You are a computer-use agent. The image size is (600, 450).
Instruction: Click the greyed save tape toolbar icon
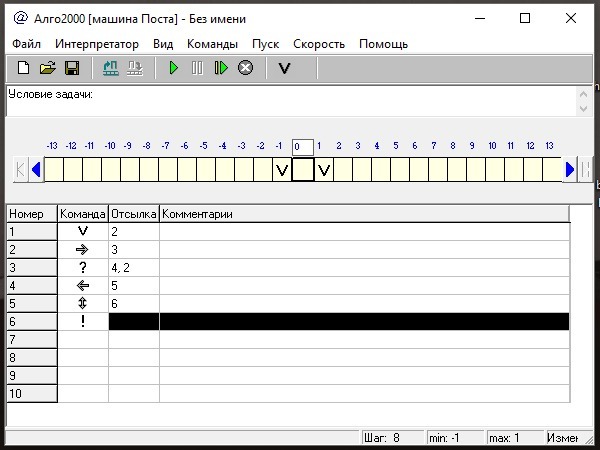(135, 68)
